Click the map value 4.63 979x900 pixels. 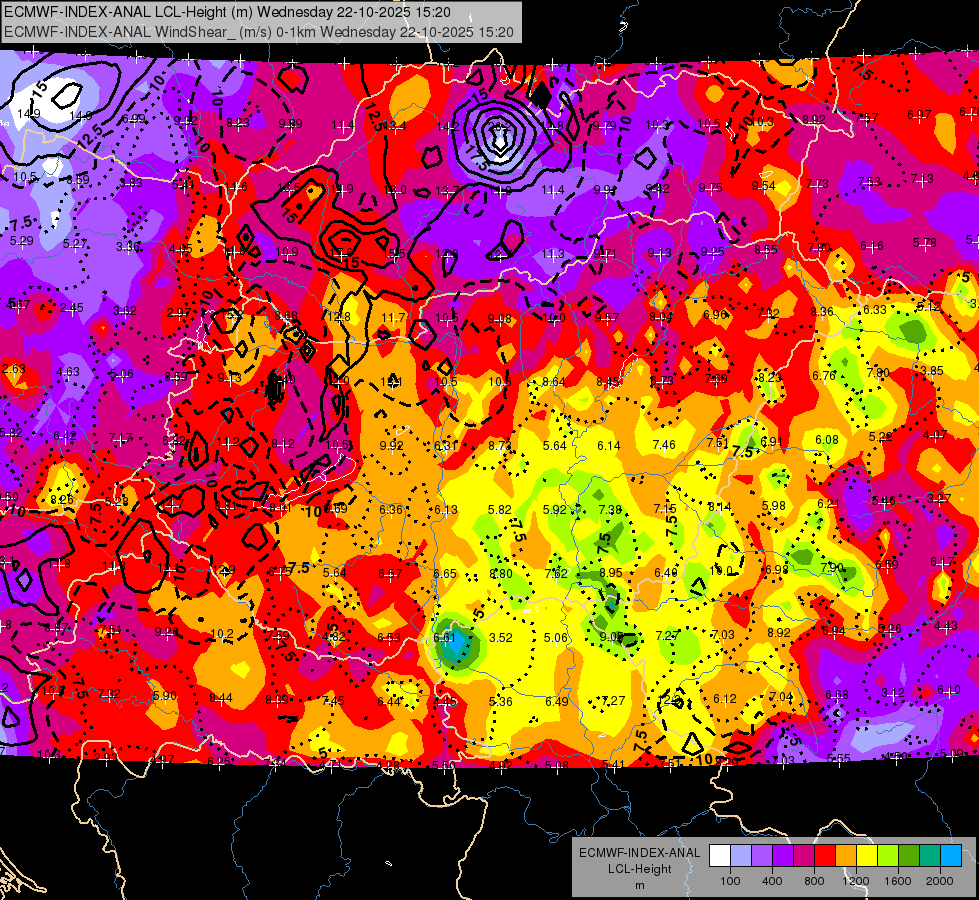tap(67, 372)
